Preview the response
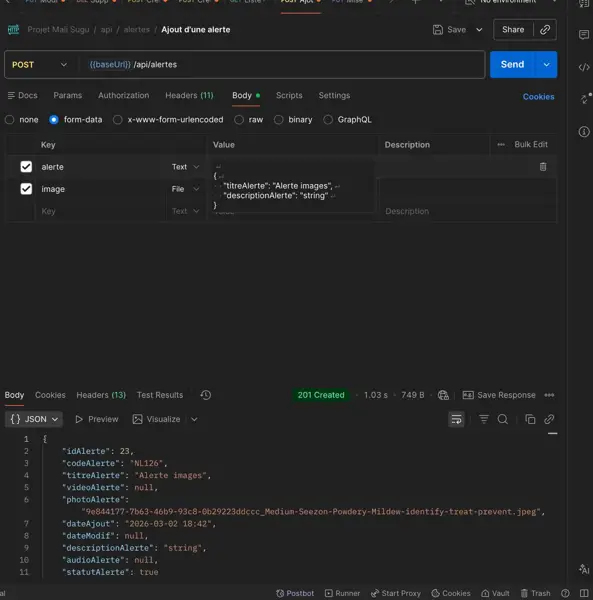Viewport: 593px width, 600px height. pyautogui.click(x=97, y=419)
